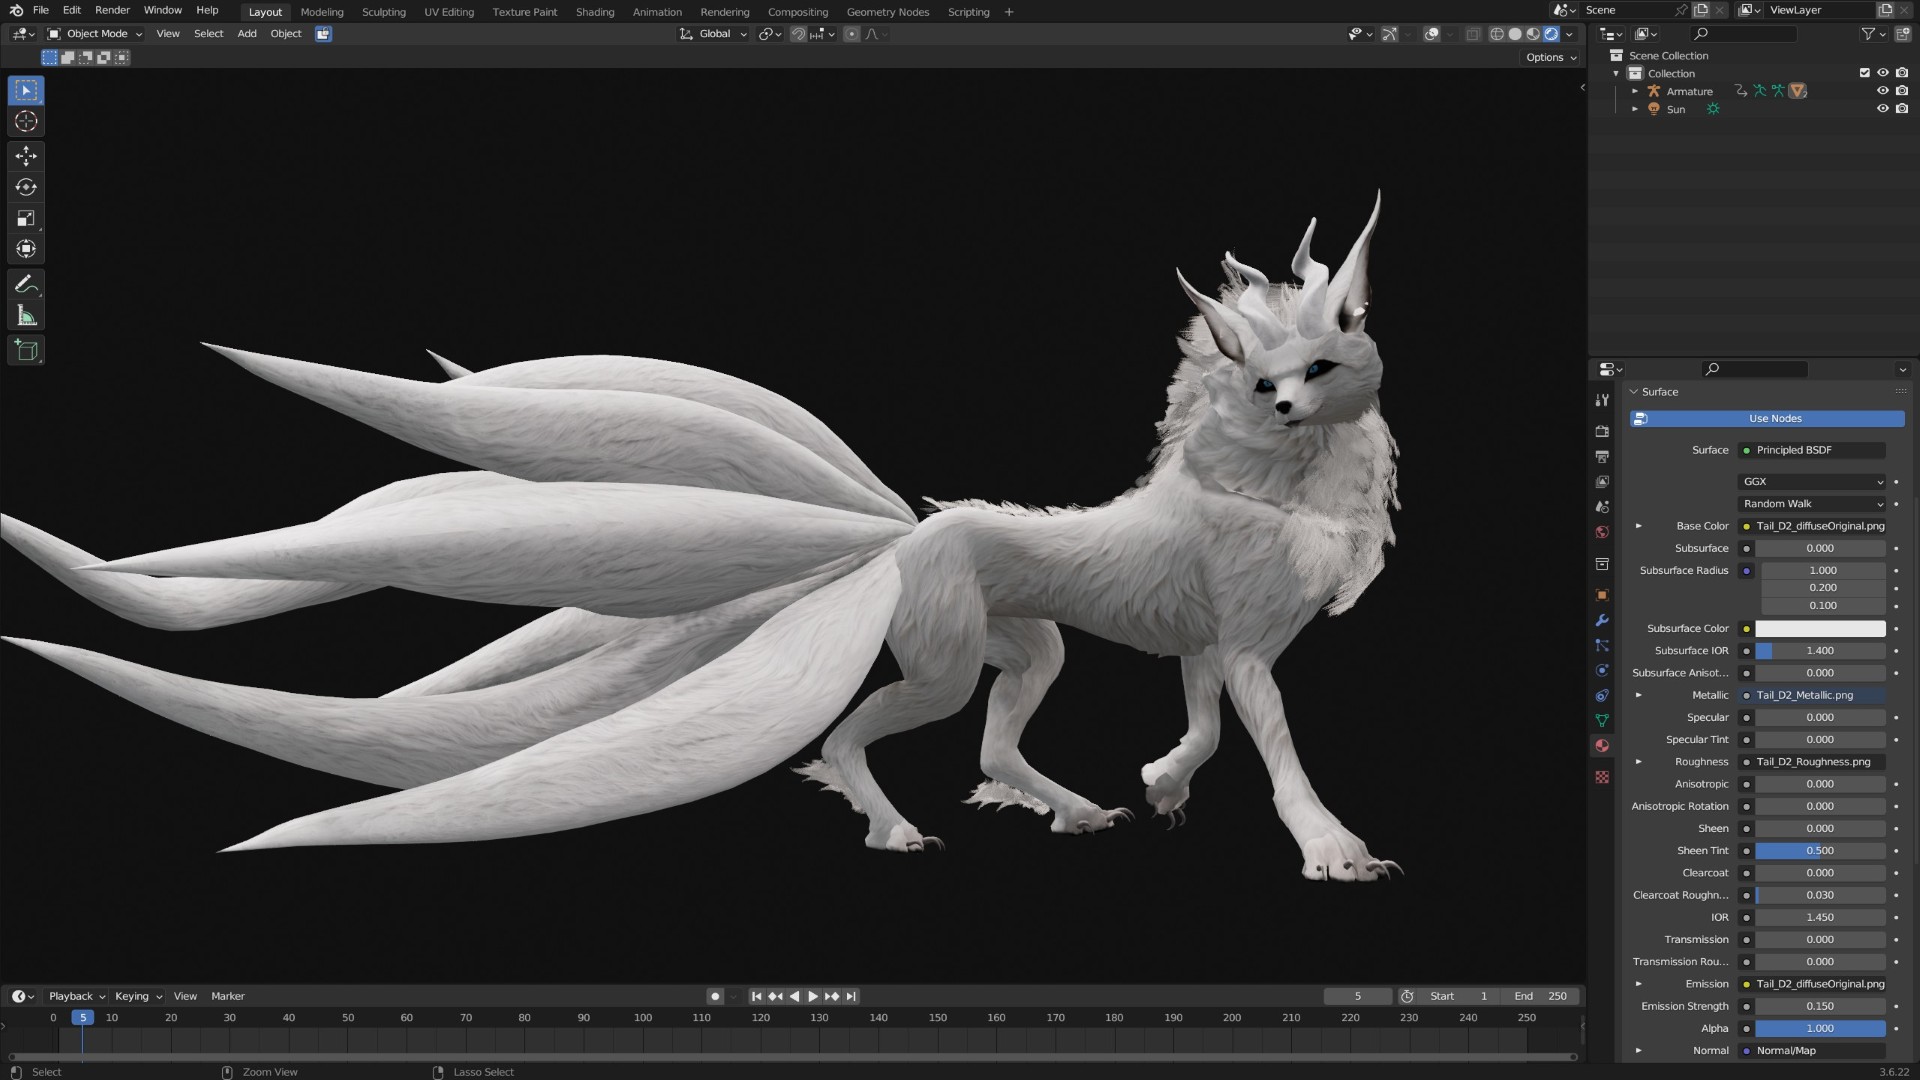Open Global transform orientation dropdown
The height and width of the screenshot is (1080, 1920).
714,34
